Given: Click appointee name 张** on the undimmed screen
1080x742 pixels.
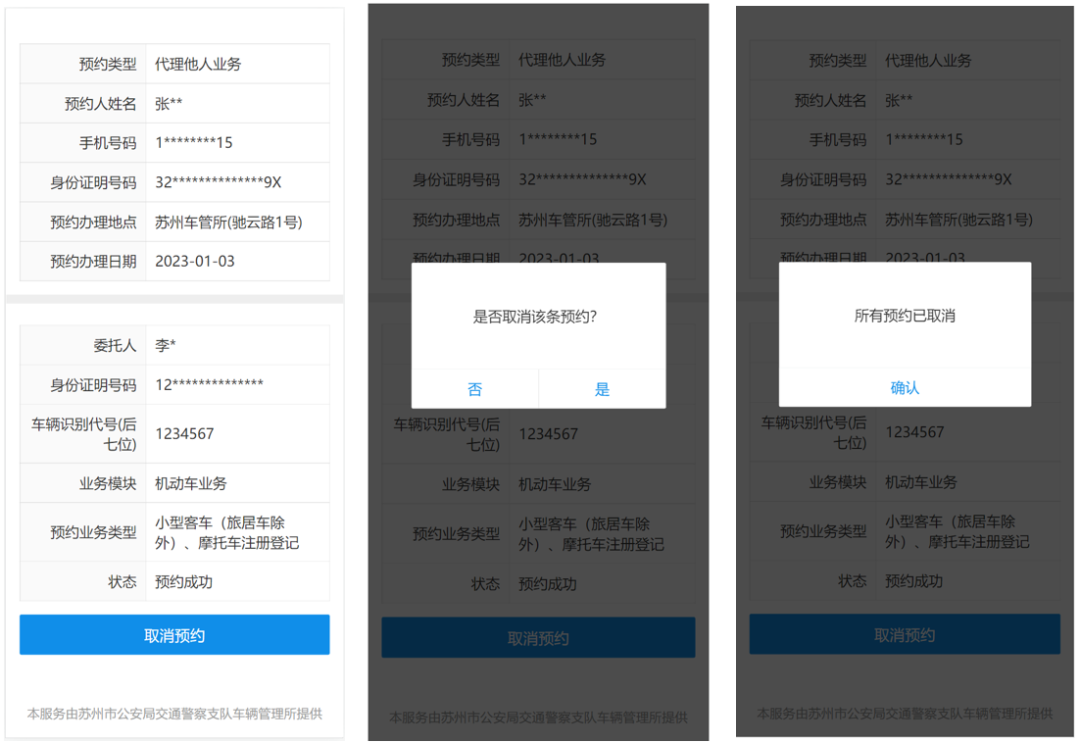Looking at the screenshot, I should click(169, 103).
